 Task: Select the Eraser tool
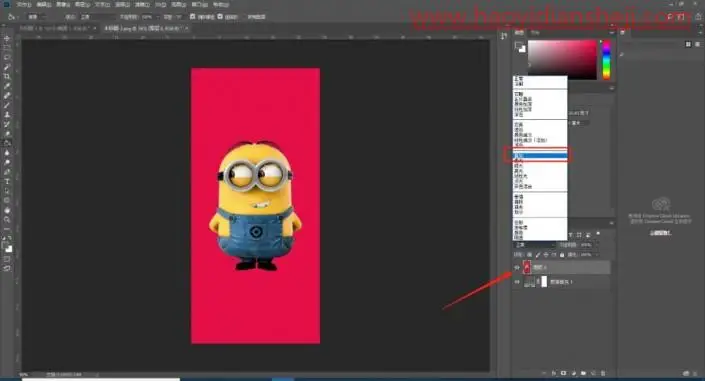tap(7, 134)
